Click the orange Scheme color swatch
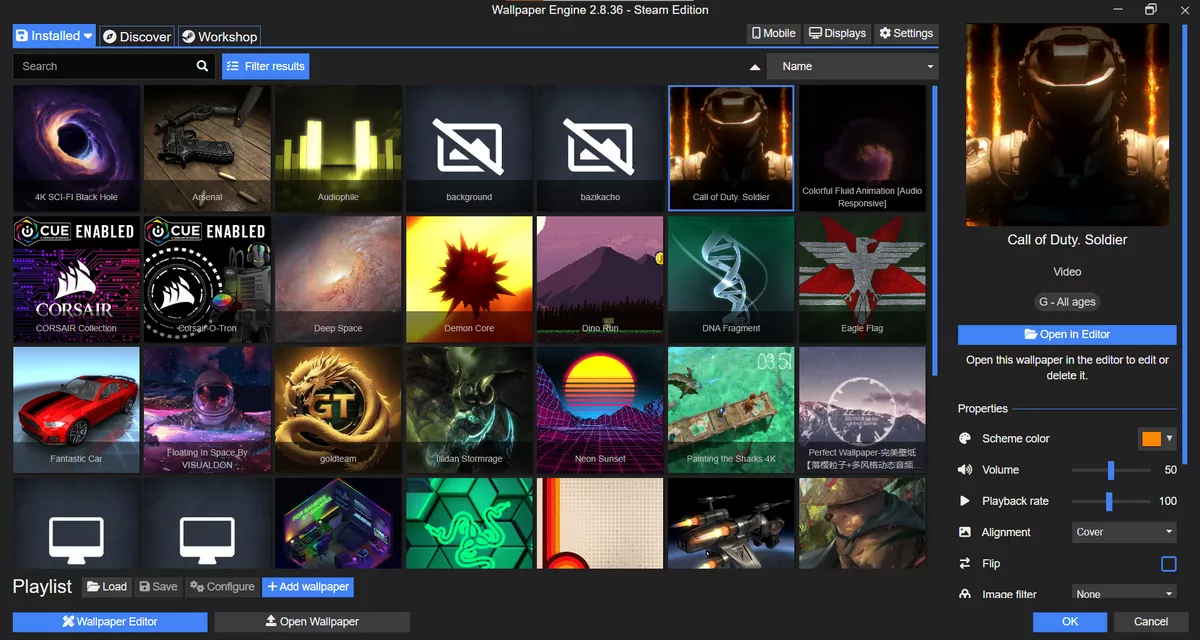The image size is (1200, 640). (x=1151, y=438)
